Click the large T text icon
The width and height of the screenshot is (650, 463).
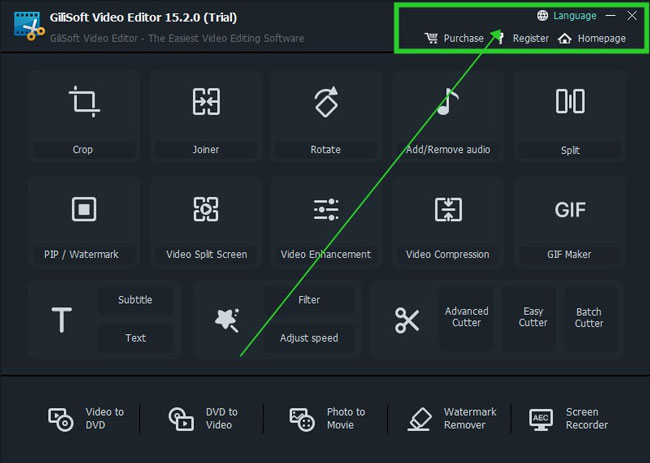pos(62,320)
